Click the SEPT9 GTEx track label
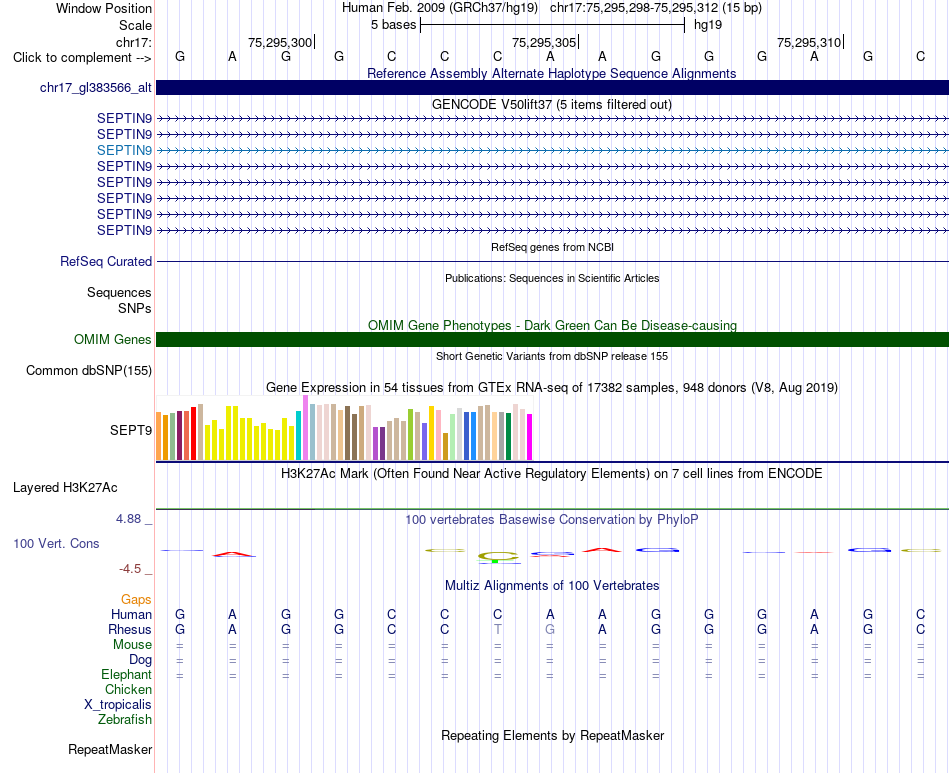This screenshot has height=773, width=950. [131, 430]
